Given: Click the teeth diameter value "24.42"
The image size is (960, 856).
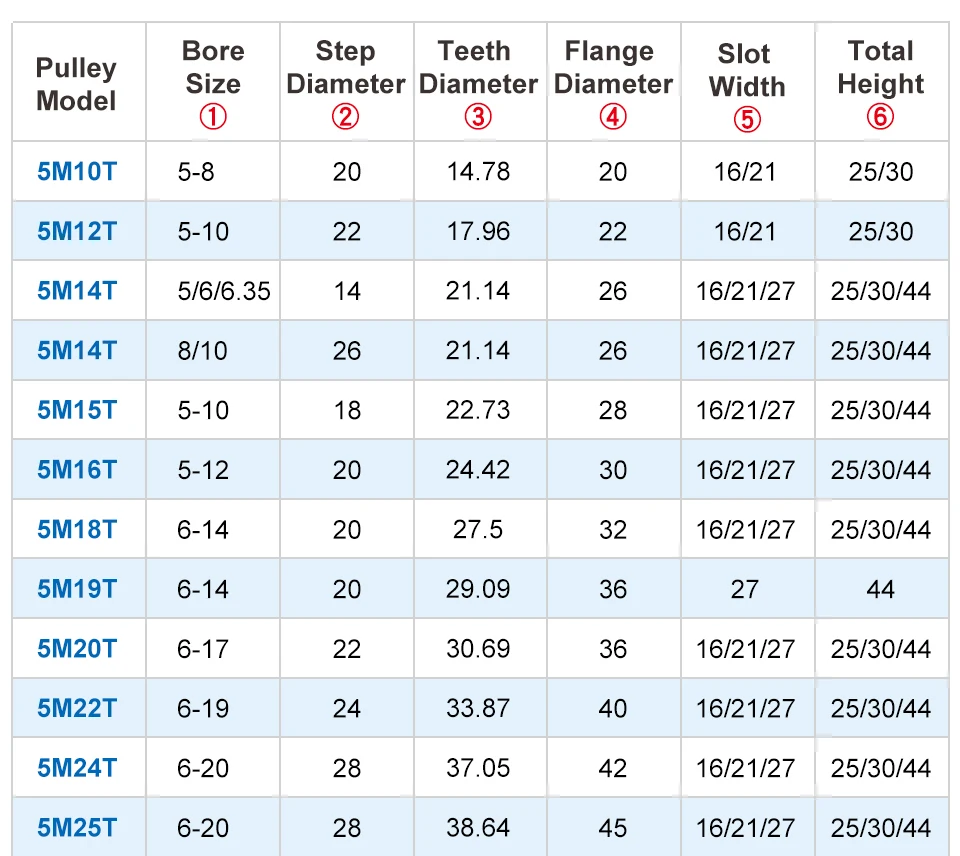Looking at the screenshot, I should pyautogui.click(x=478, y=470).
